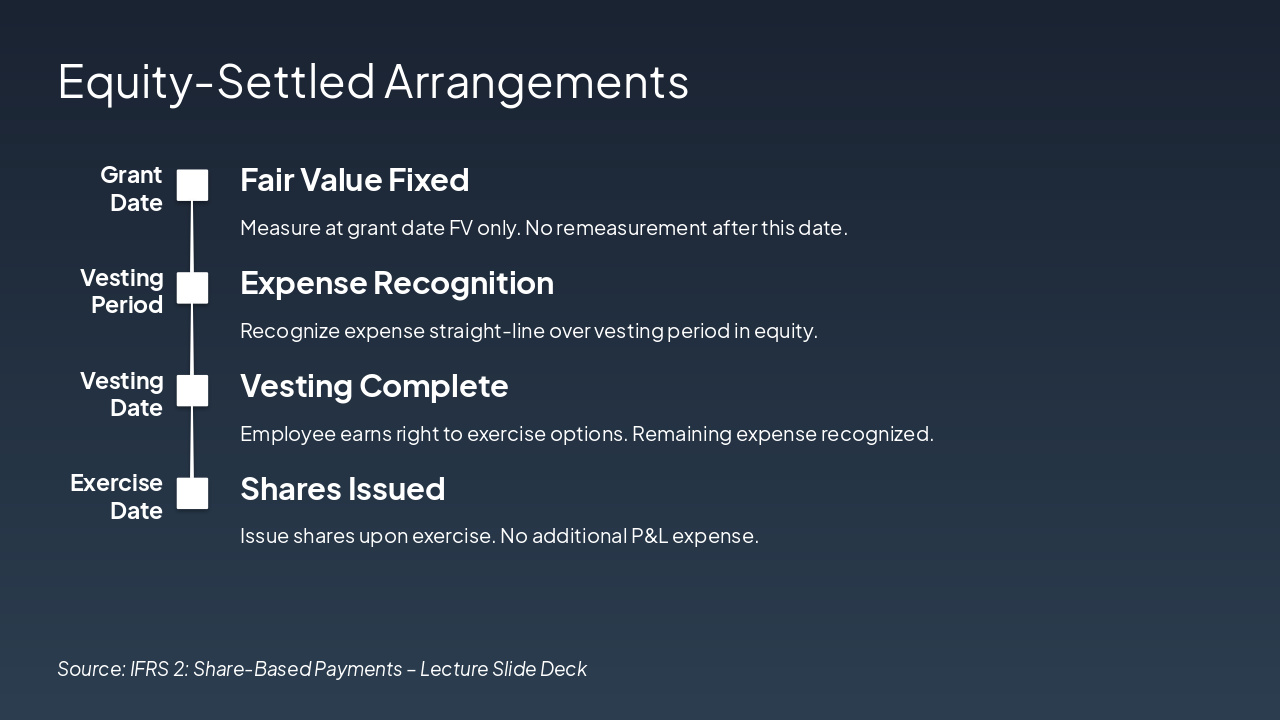The height and width of the screenshot is (720, 1280).
Task: Click the Grant Date square timeline marker
Action: pyautogui.click(x=192, y=185)
